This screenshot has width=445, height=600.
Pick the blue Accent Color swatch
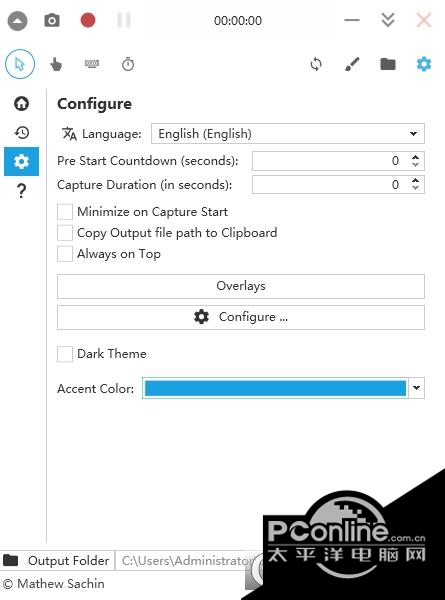coord(275,388)
